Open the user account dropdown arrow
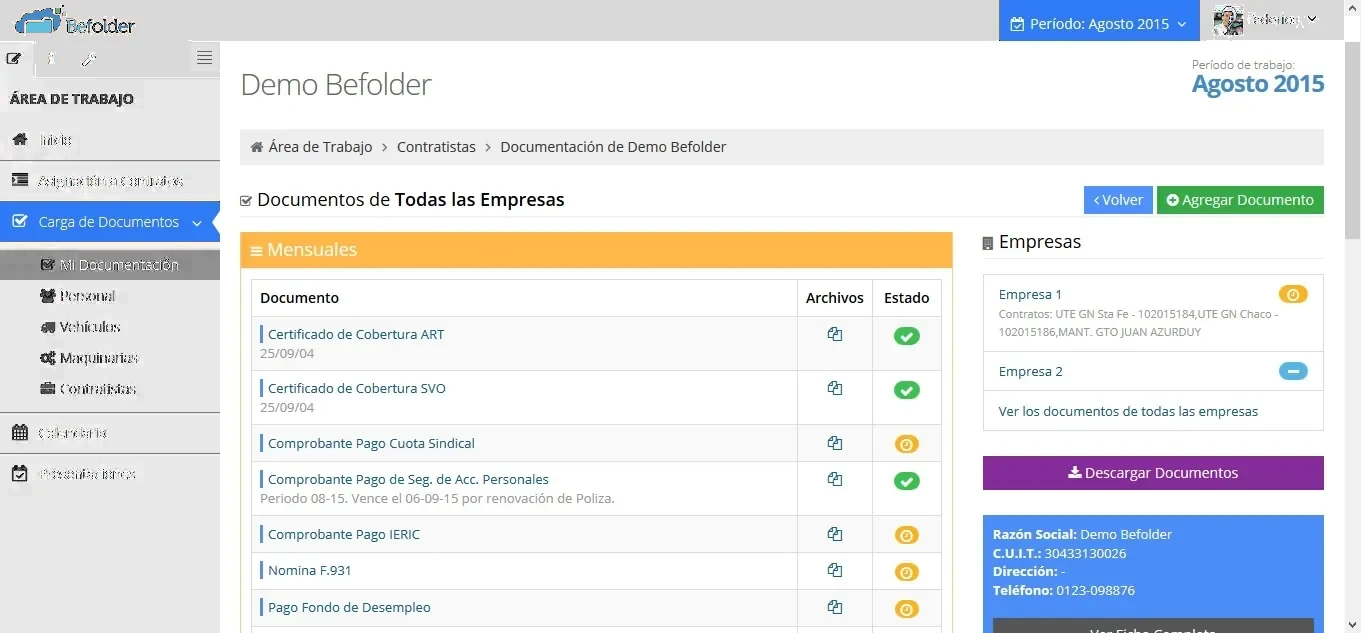The width and height of the screenshot is (1361, 633). 1312,18
